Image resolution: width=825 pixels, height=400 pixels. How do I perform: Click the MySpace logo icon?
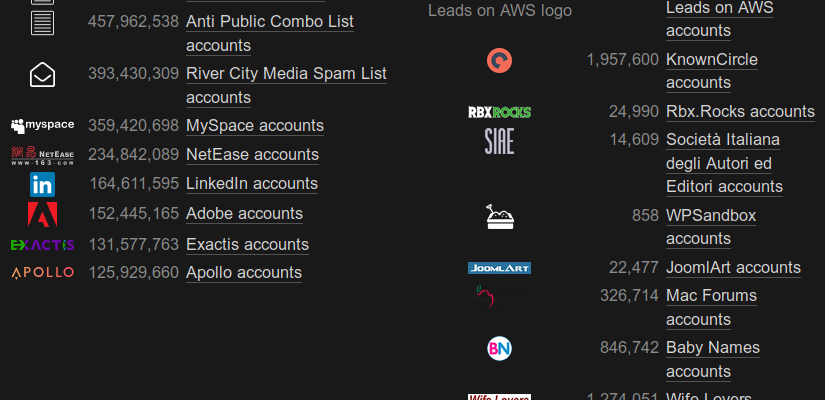pos(42,125)
